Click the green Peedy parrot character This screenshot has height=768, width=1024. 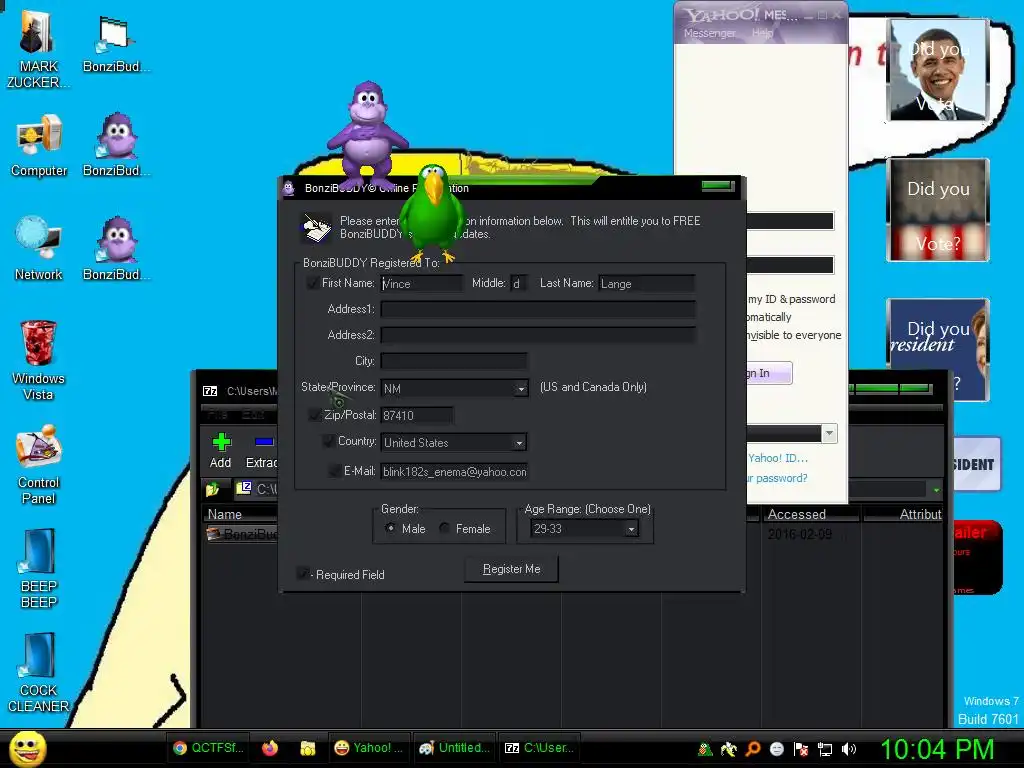pos(431,213)
